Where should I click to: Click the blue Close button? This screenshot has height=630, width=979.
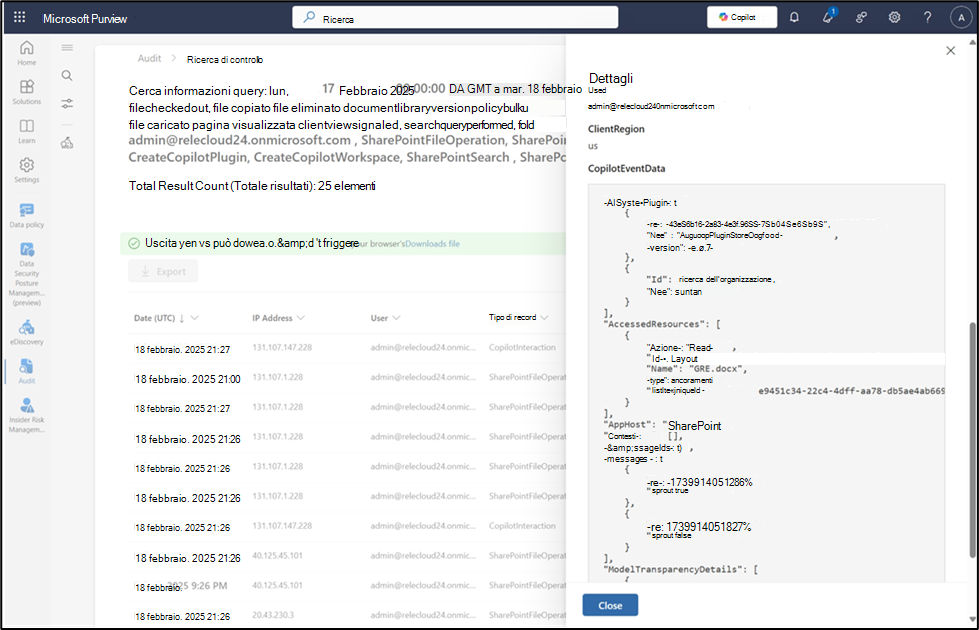pyautogui.click(x=610, y=605)
